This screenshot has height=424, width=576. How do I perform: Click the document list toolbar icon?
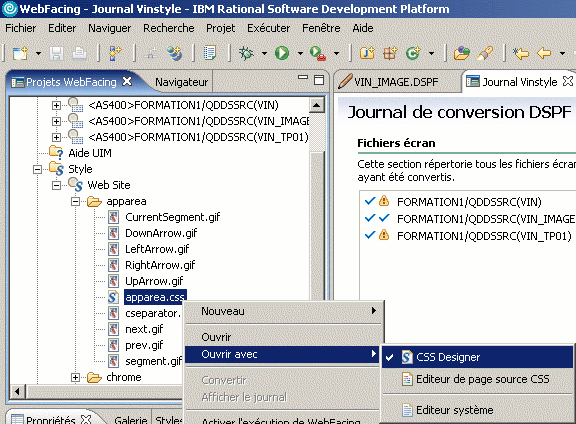click(x=210, y=54)
